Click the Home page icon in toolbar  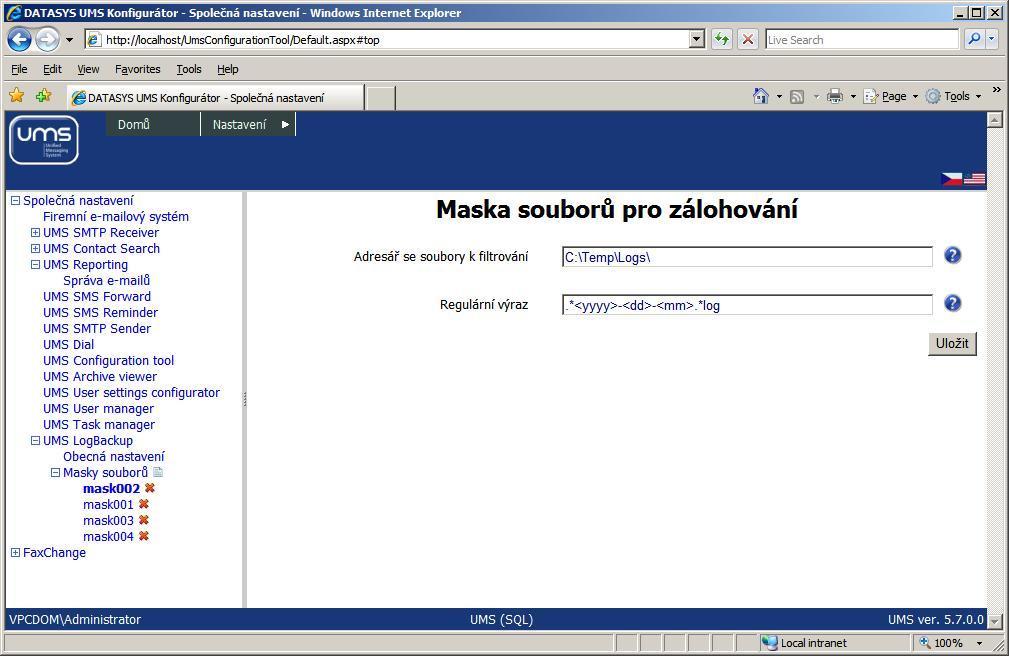pos(761,97)
